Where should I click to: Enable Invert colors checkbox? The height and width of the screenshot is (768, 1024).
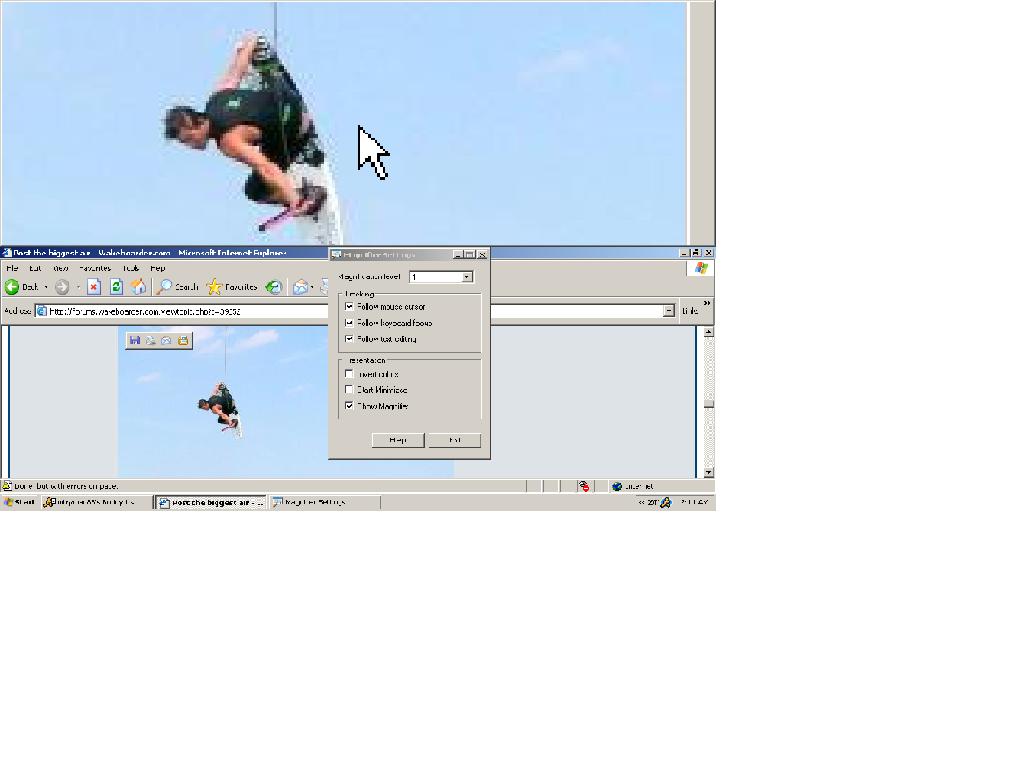click(349, 374)
